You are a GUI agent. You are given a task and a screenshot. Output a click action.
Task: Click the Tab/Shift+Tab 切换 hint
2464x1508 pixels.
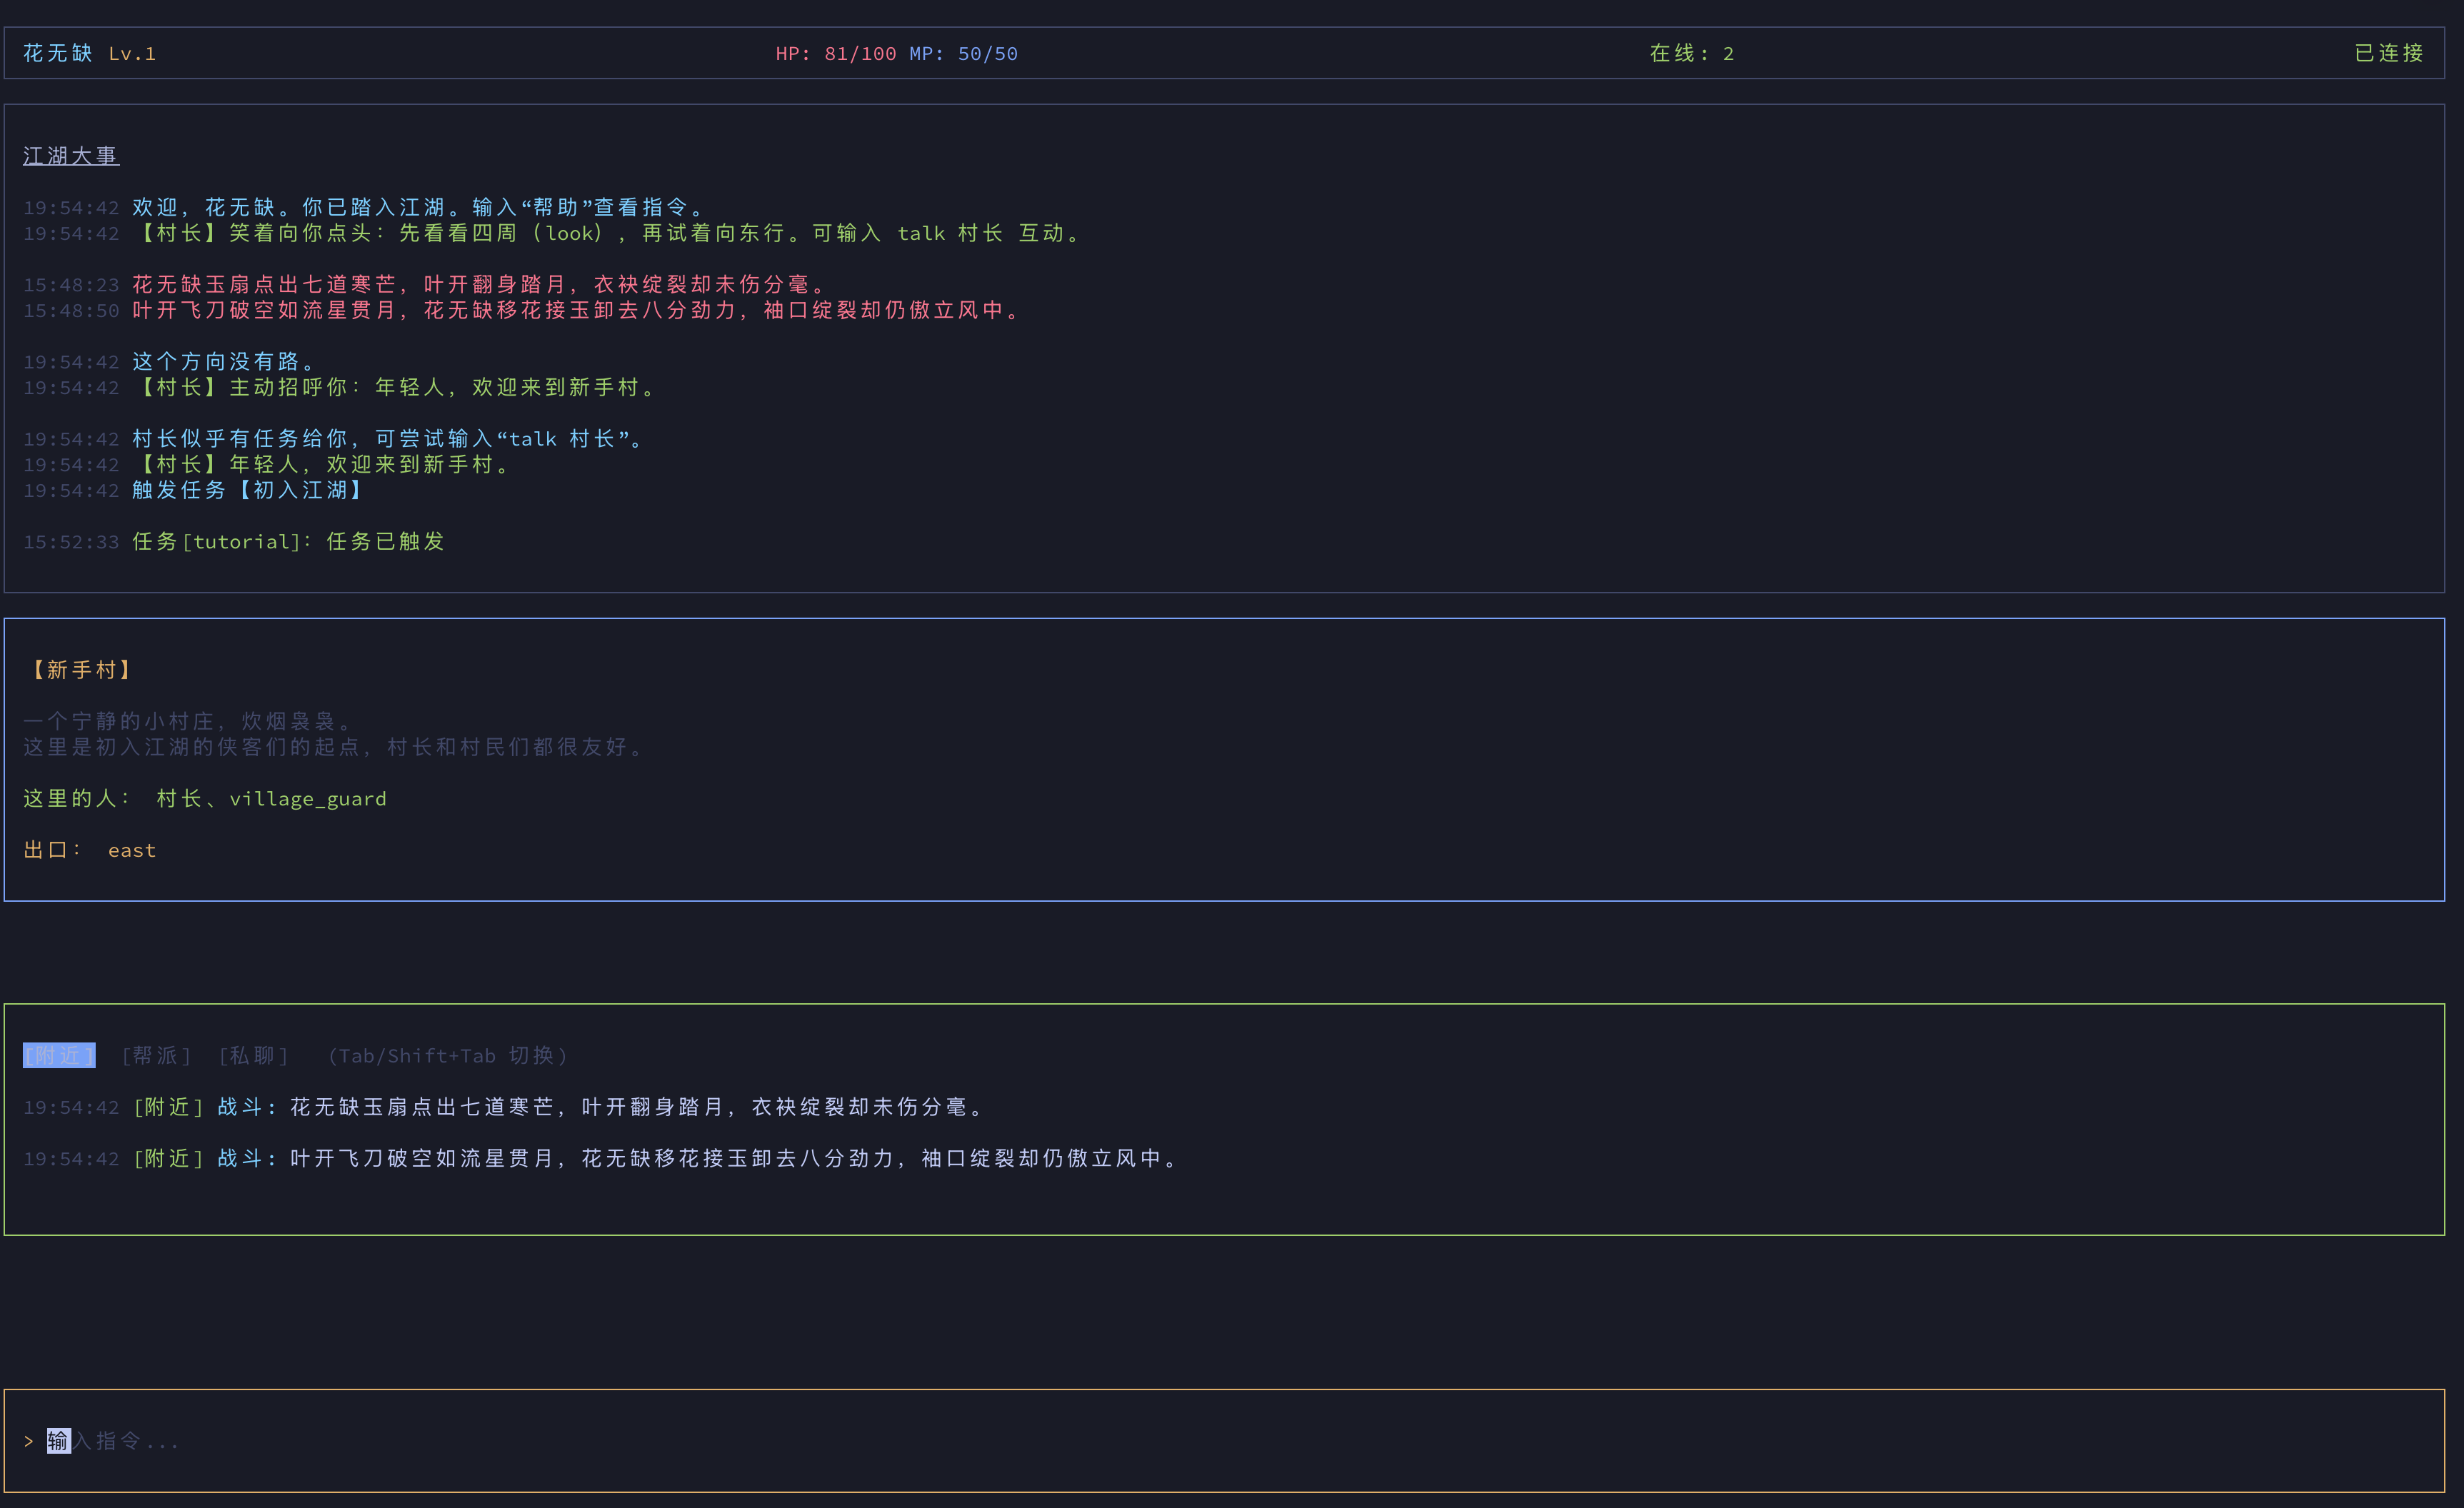click(x=448, y=1055)
